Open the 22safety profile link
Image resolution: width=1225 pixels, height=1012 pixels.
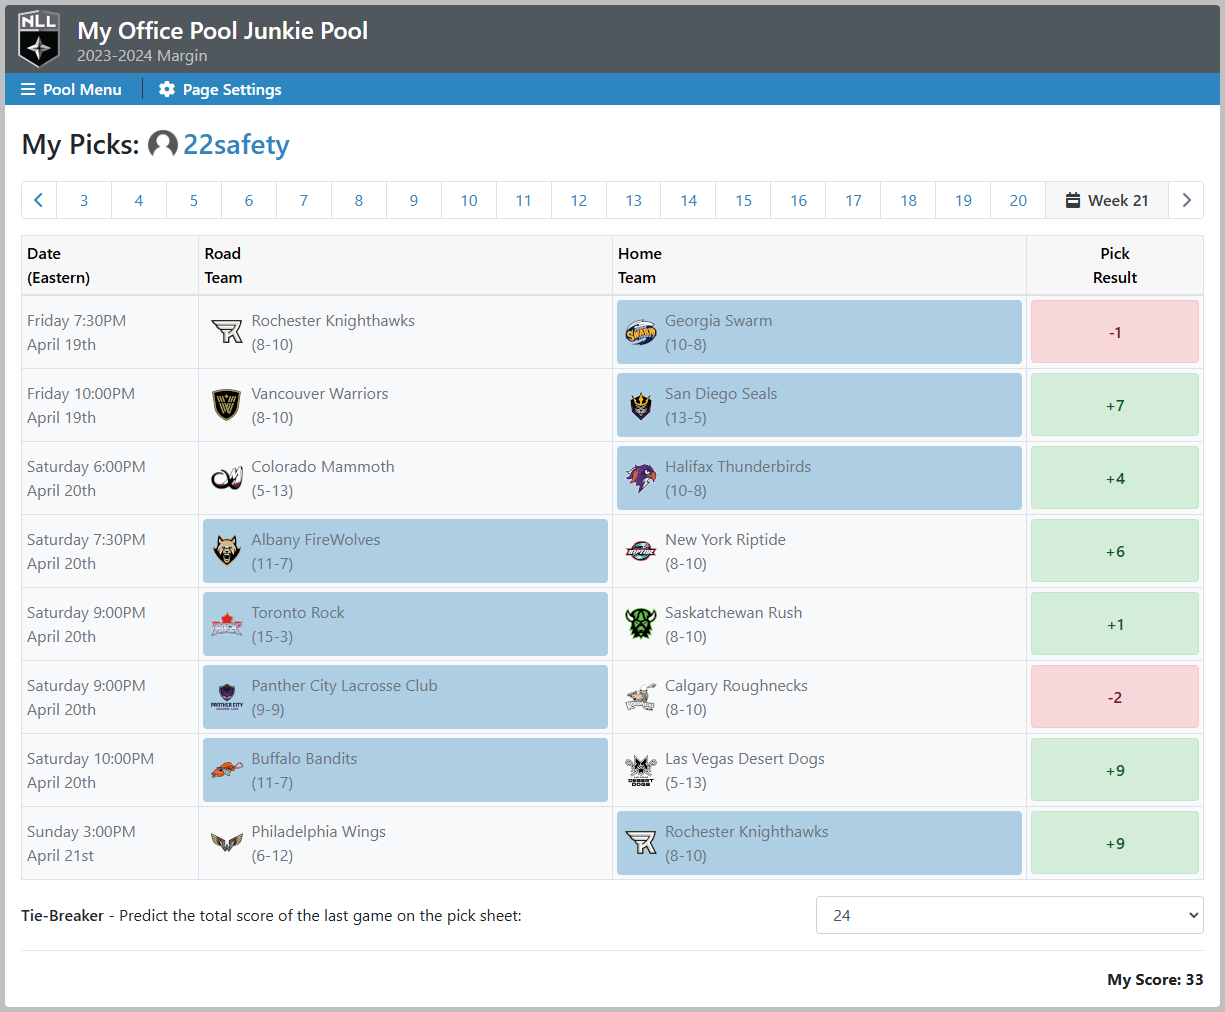(x=236, y=145)
